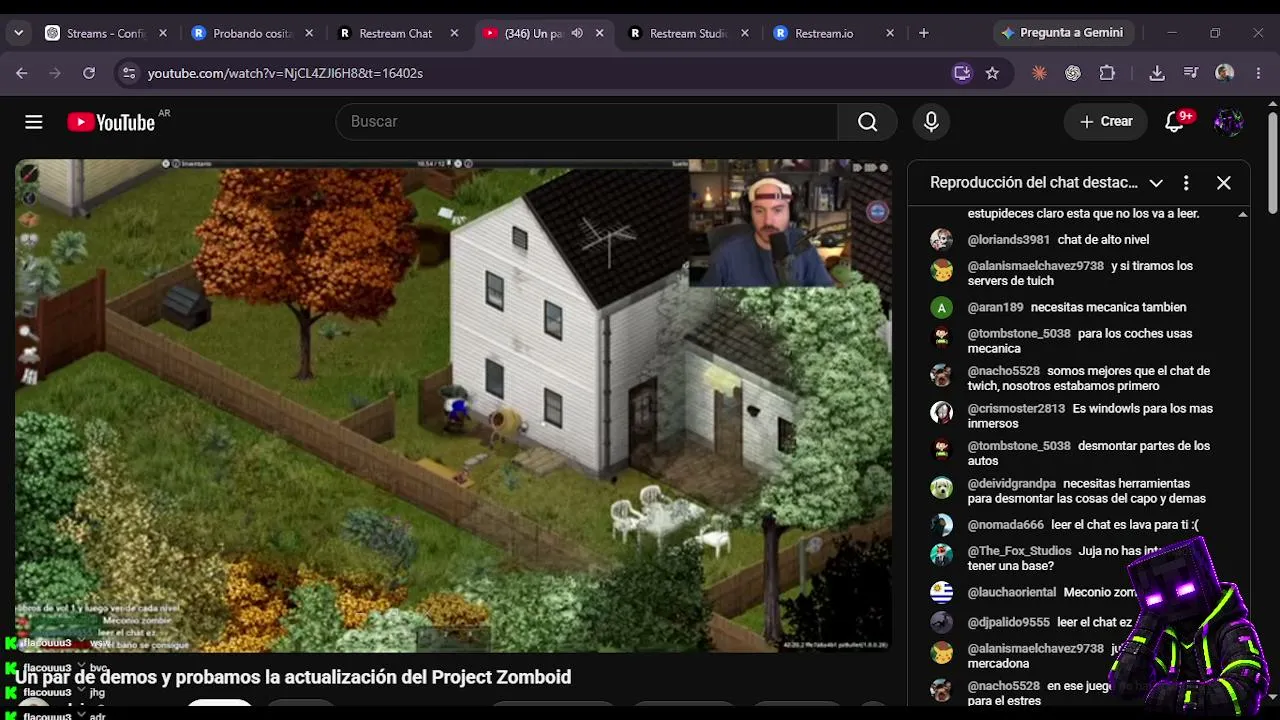Open @crismoster2813 chat profile
This screenshot has width=1280, height=720.
point(1016,409)
